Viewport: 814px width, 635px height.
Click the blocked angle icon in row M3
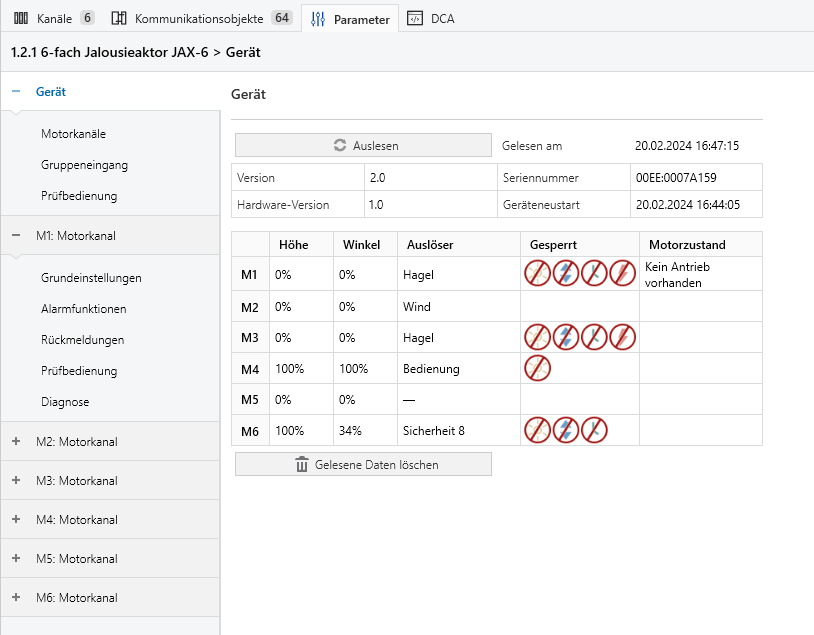(595, 337)
